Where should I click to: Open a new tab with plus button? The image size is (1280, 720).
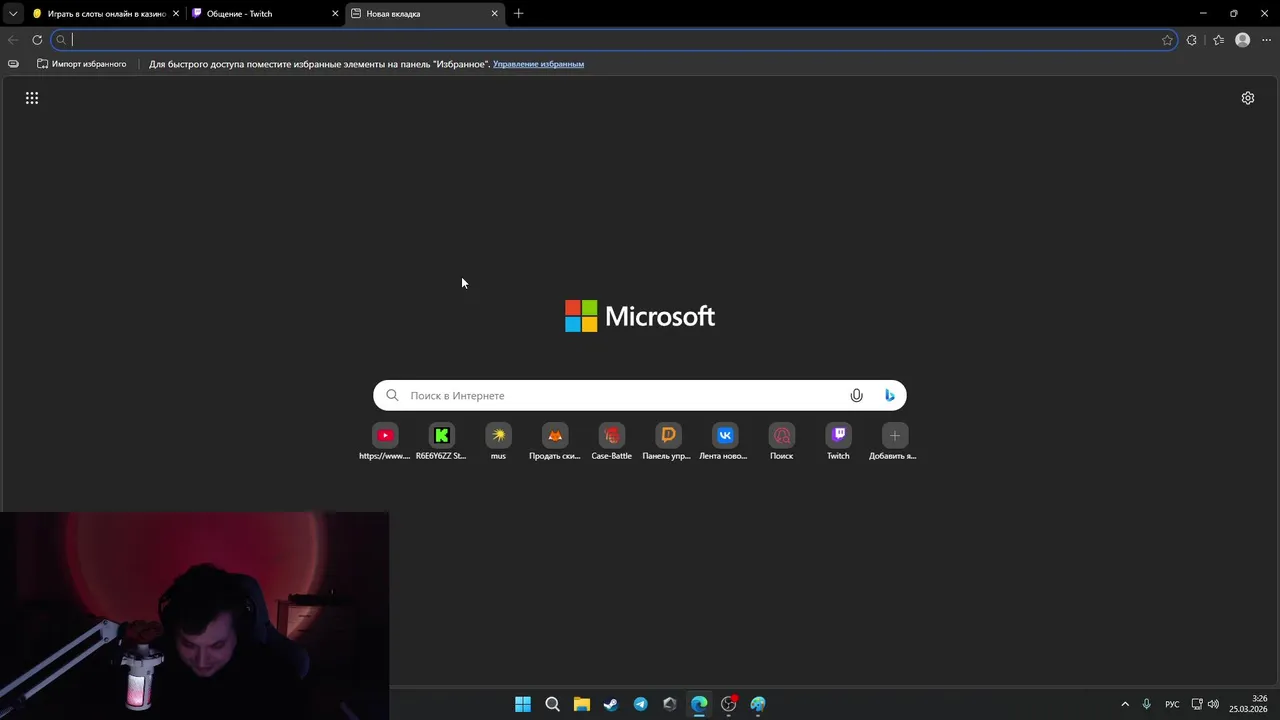(518, 14)
